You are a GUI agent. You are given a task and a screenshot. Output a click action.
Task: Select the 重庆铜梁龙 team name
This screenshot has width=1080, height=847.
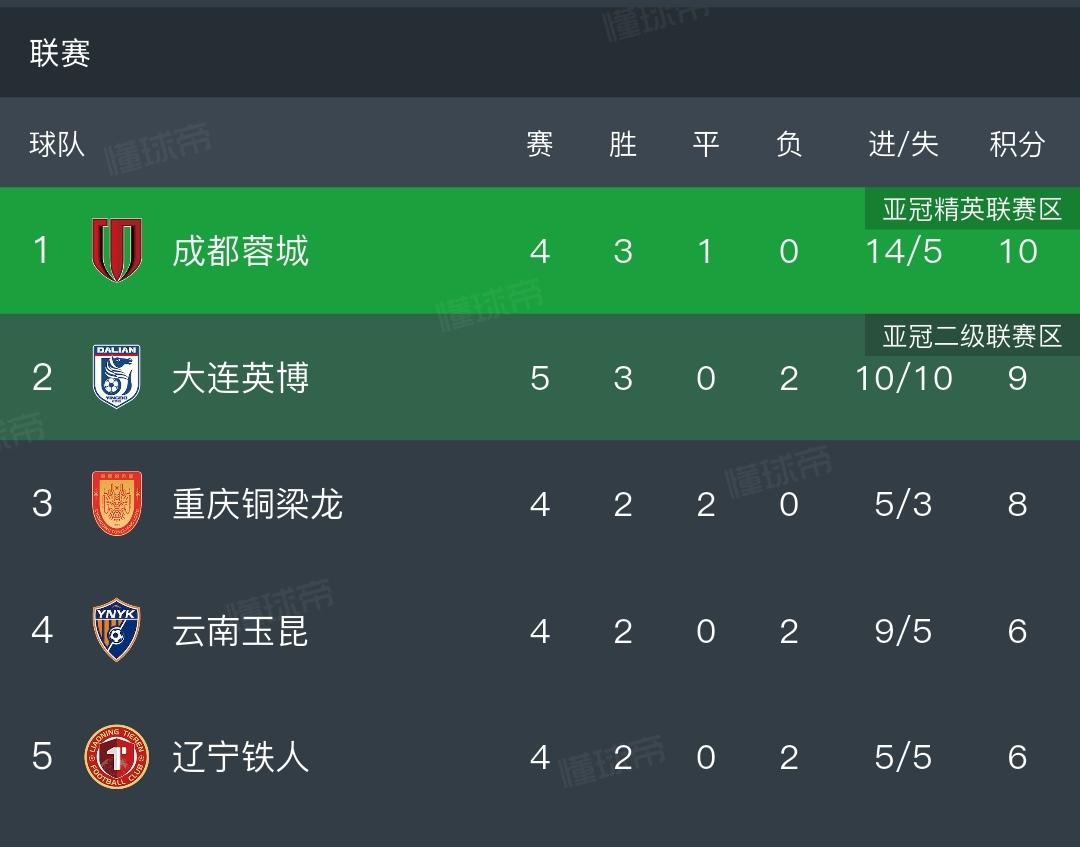click(x=258, y=504)
